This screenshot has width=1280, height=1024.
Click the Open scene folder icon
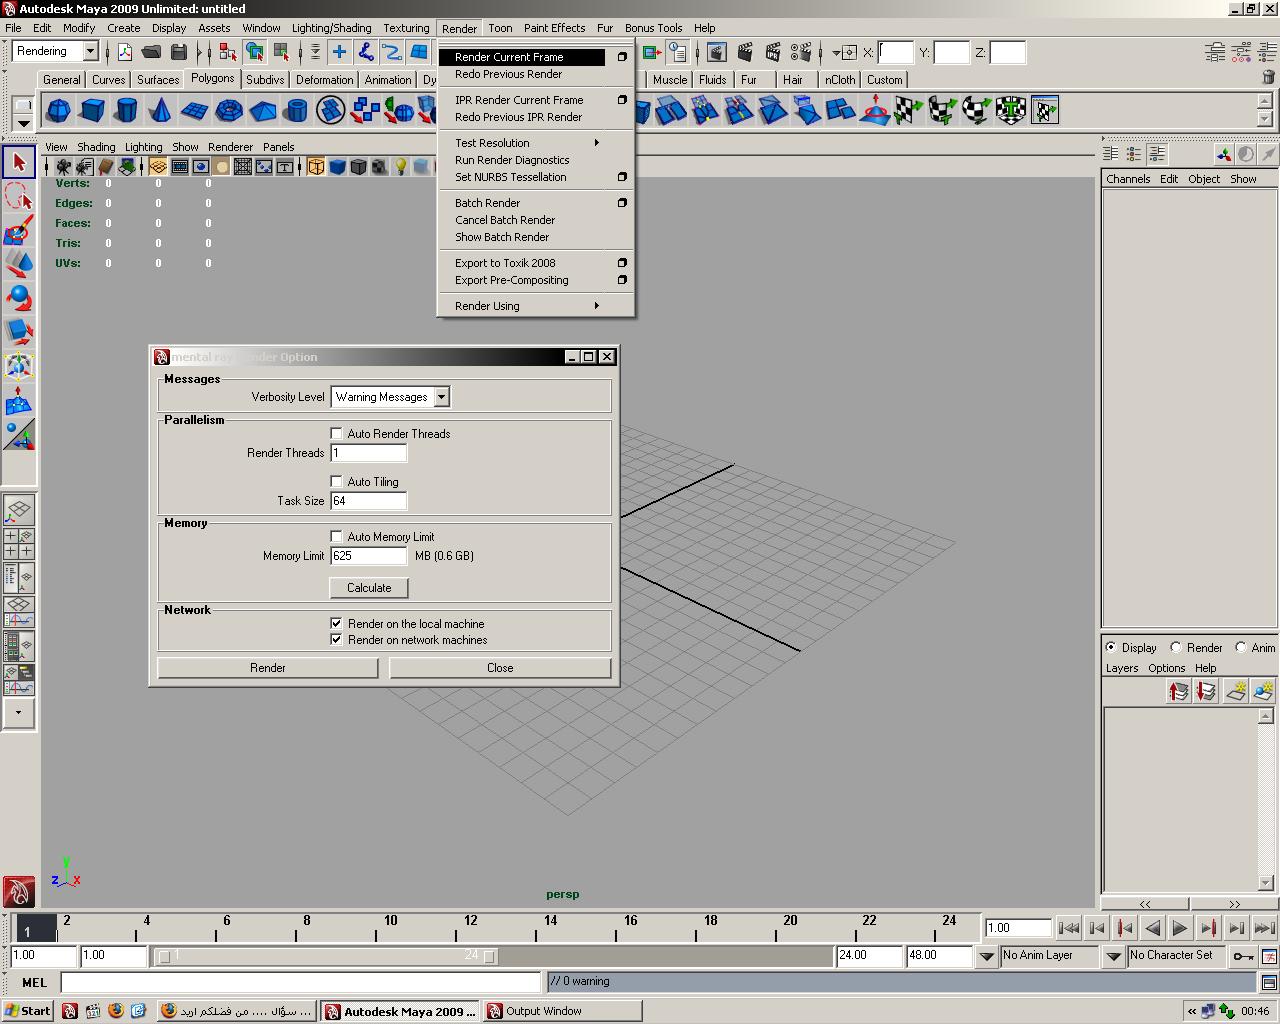coord(151,52)
